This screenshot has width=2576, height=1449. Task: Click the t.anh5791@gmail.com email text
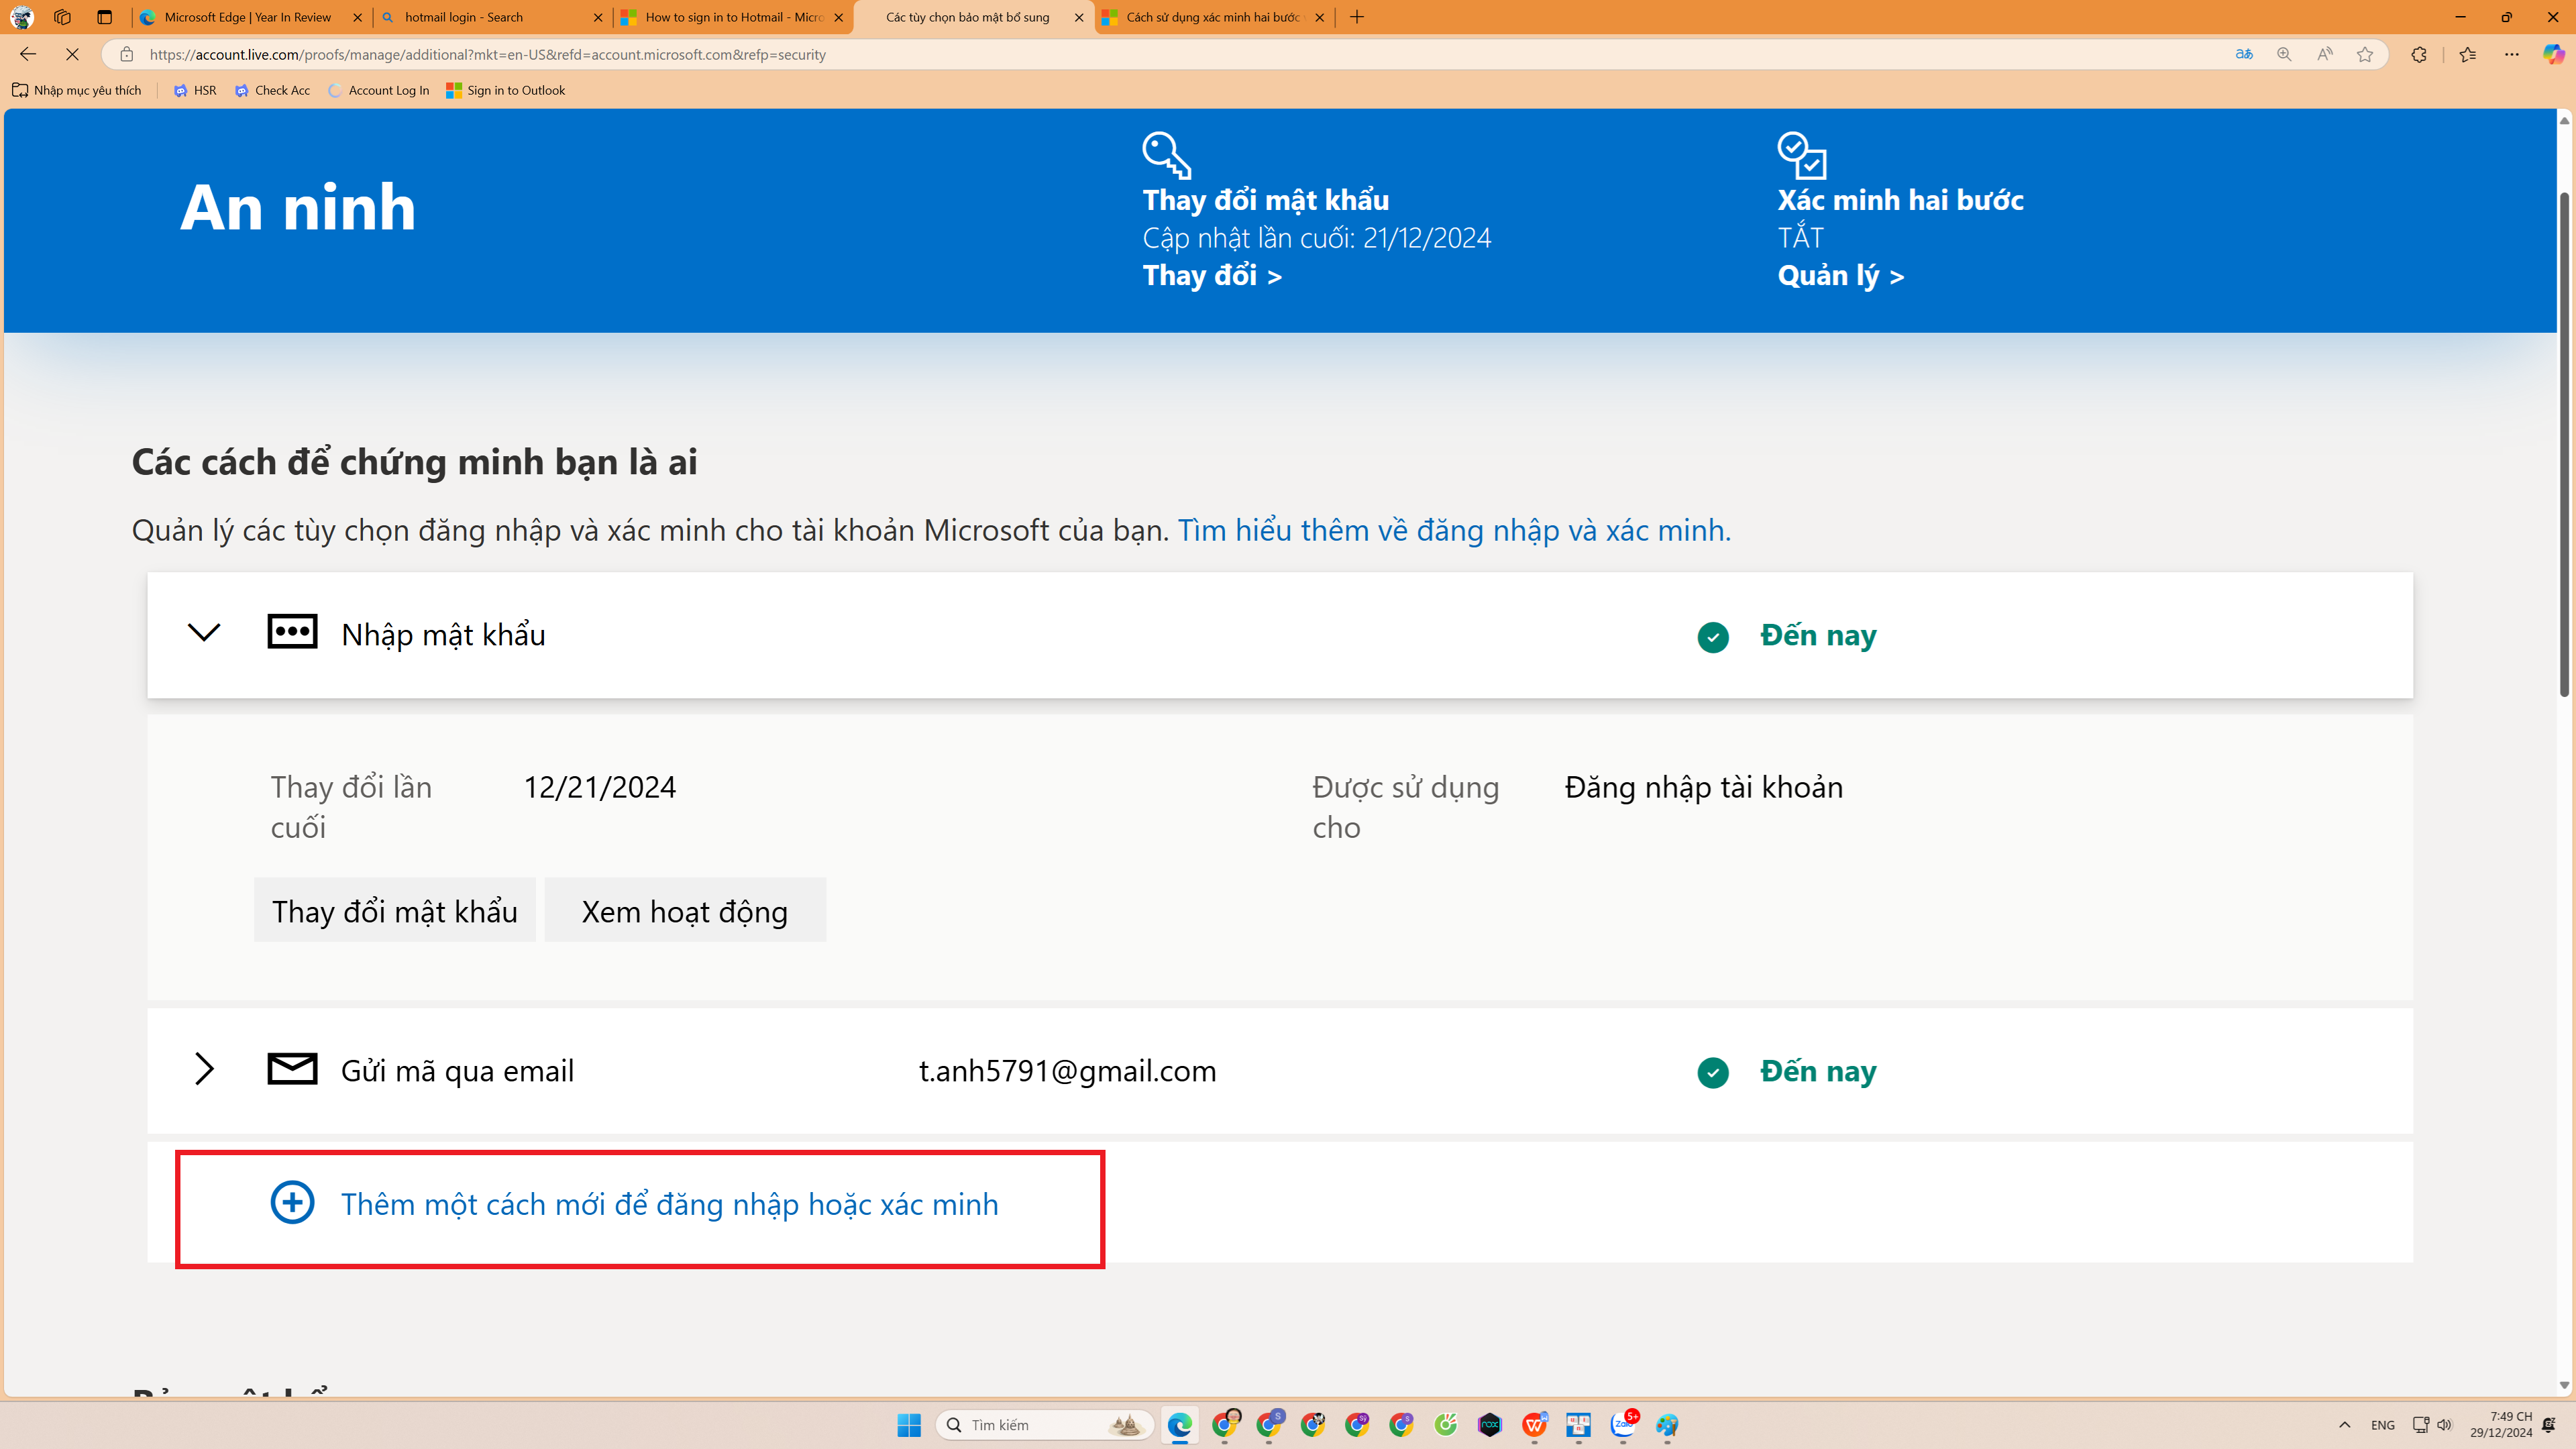(x=1067, y=1071)
